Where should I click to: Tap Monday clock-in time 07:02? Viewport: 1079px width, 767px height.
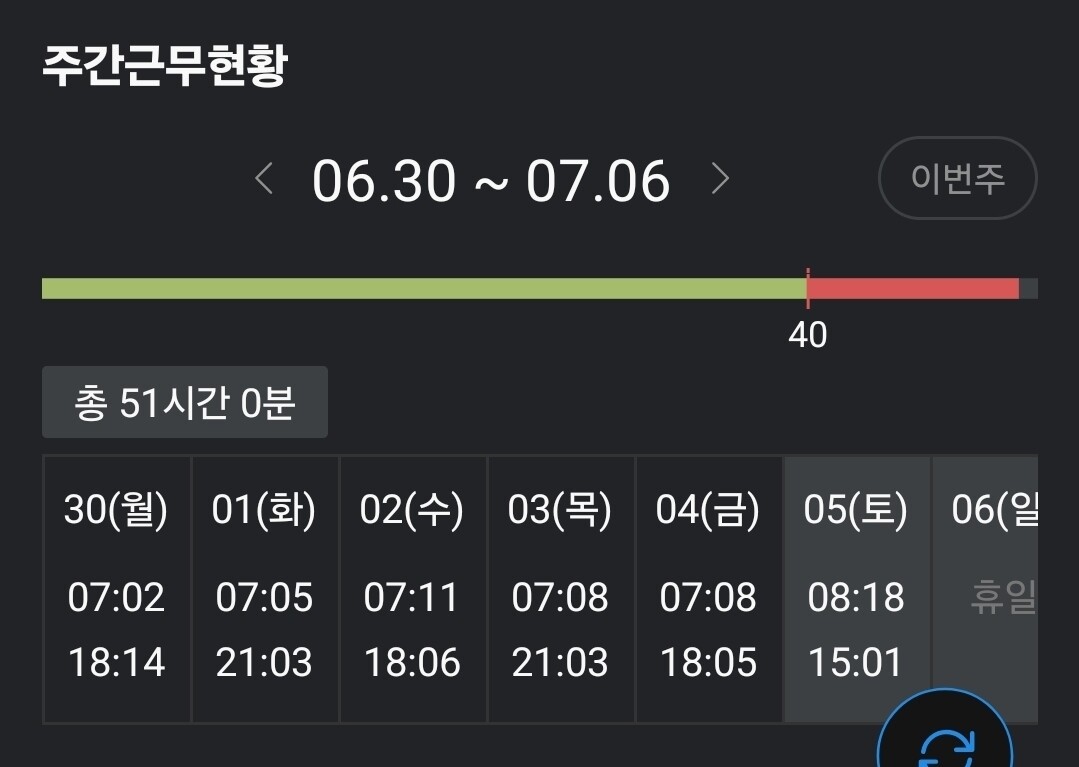116,598
